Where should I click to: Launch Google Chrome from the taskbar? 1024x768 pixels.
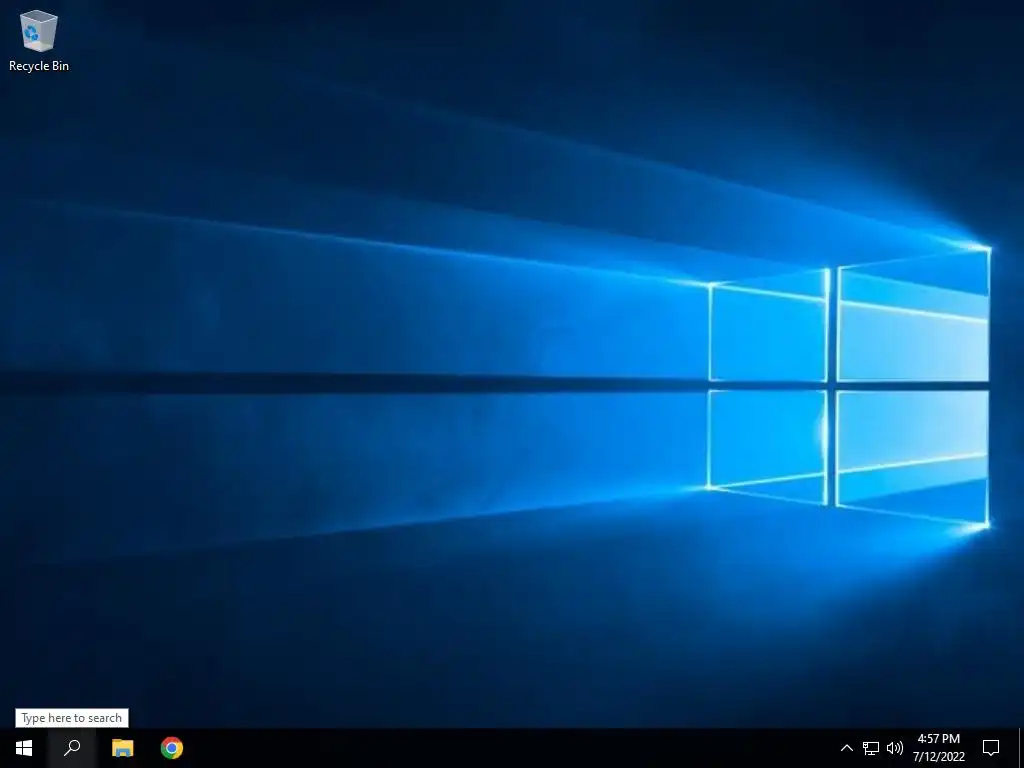[172, 748]
